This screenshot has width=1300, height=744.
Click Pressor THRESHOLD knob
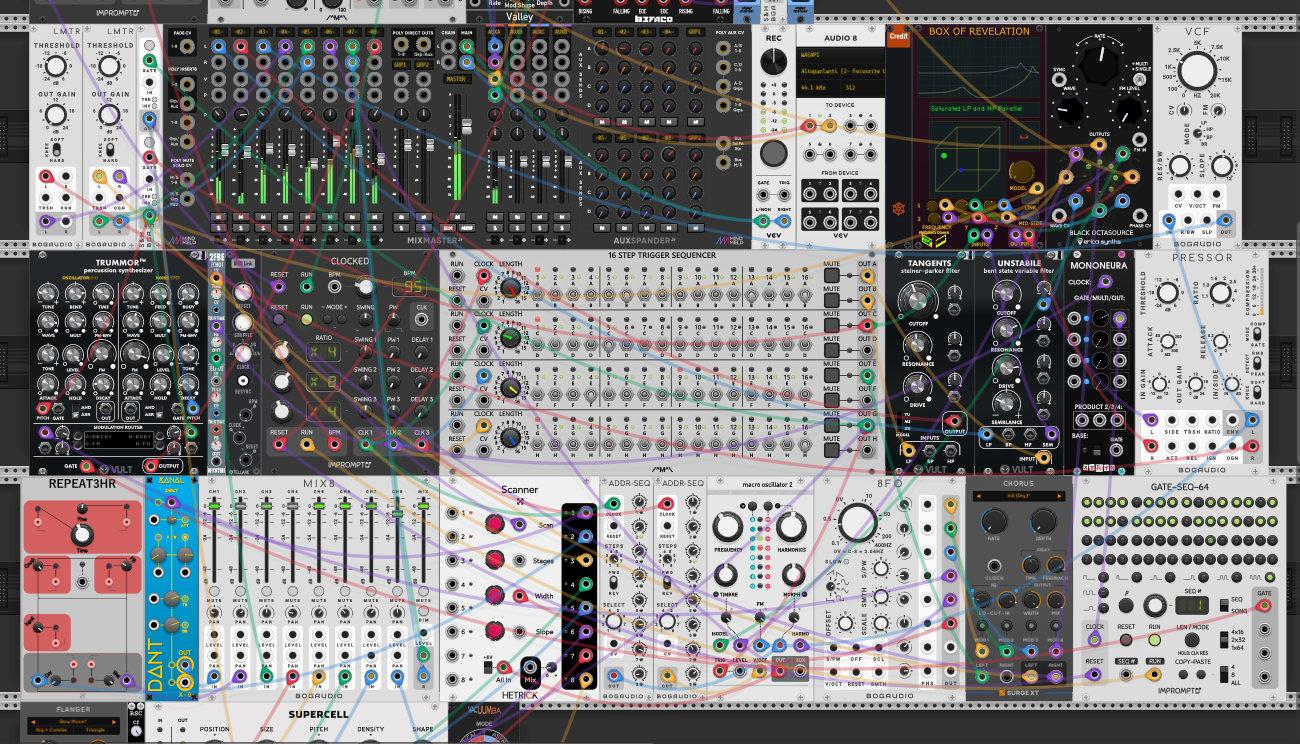(x=1166, y=294)
